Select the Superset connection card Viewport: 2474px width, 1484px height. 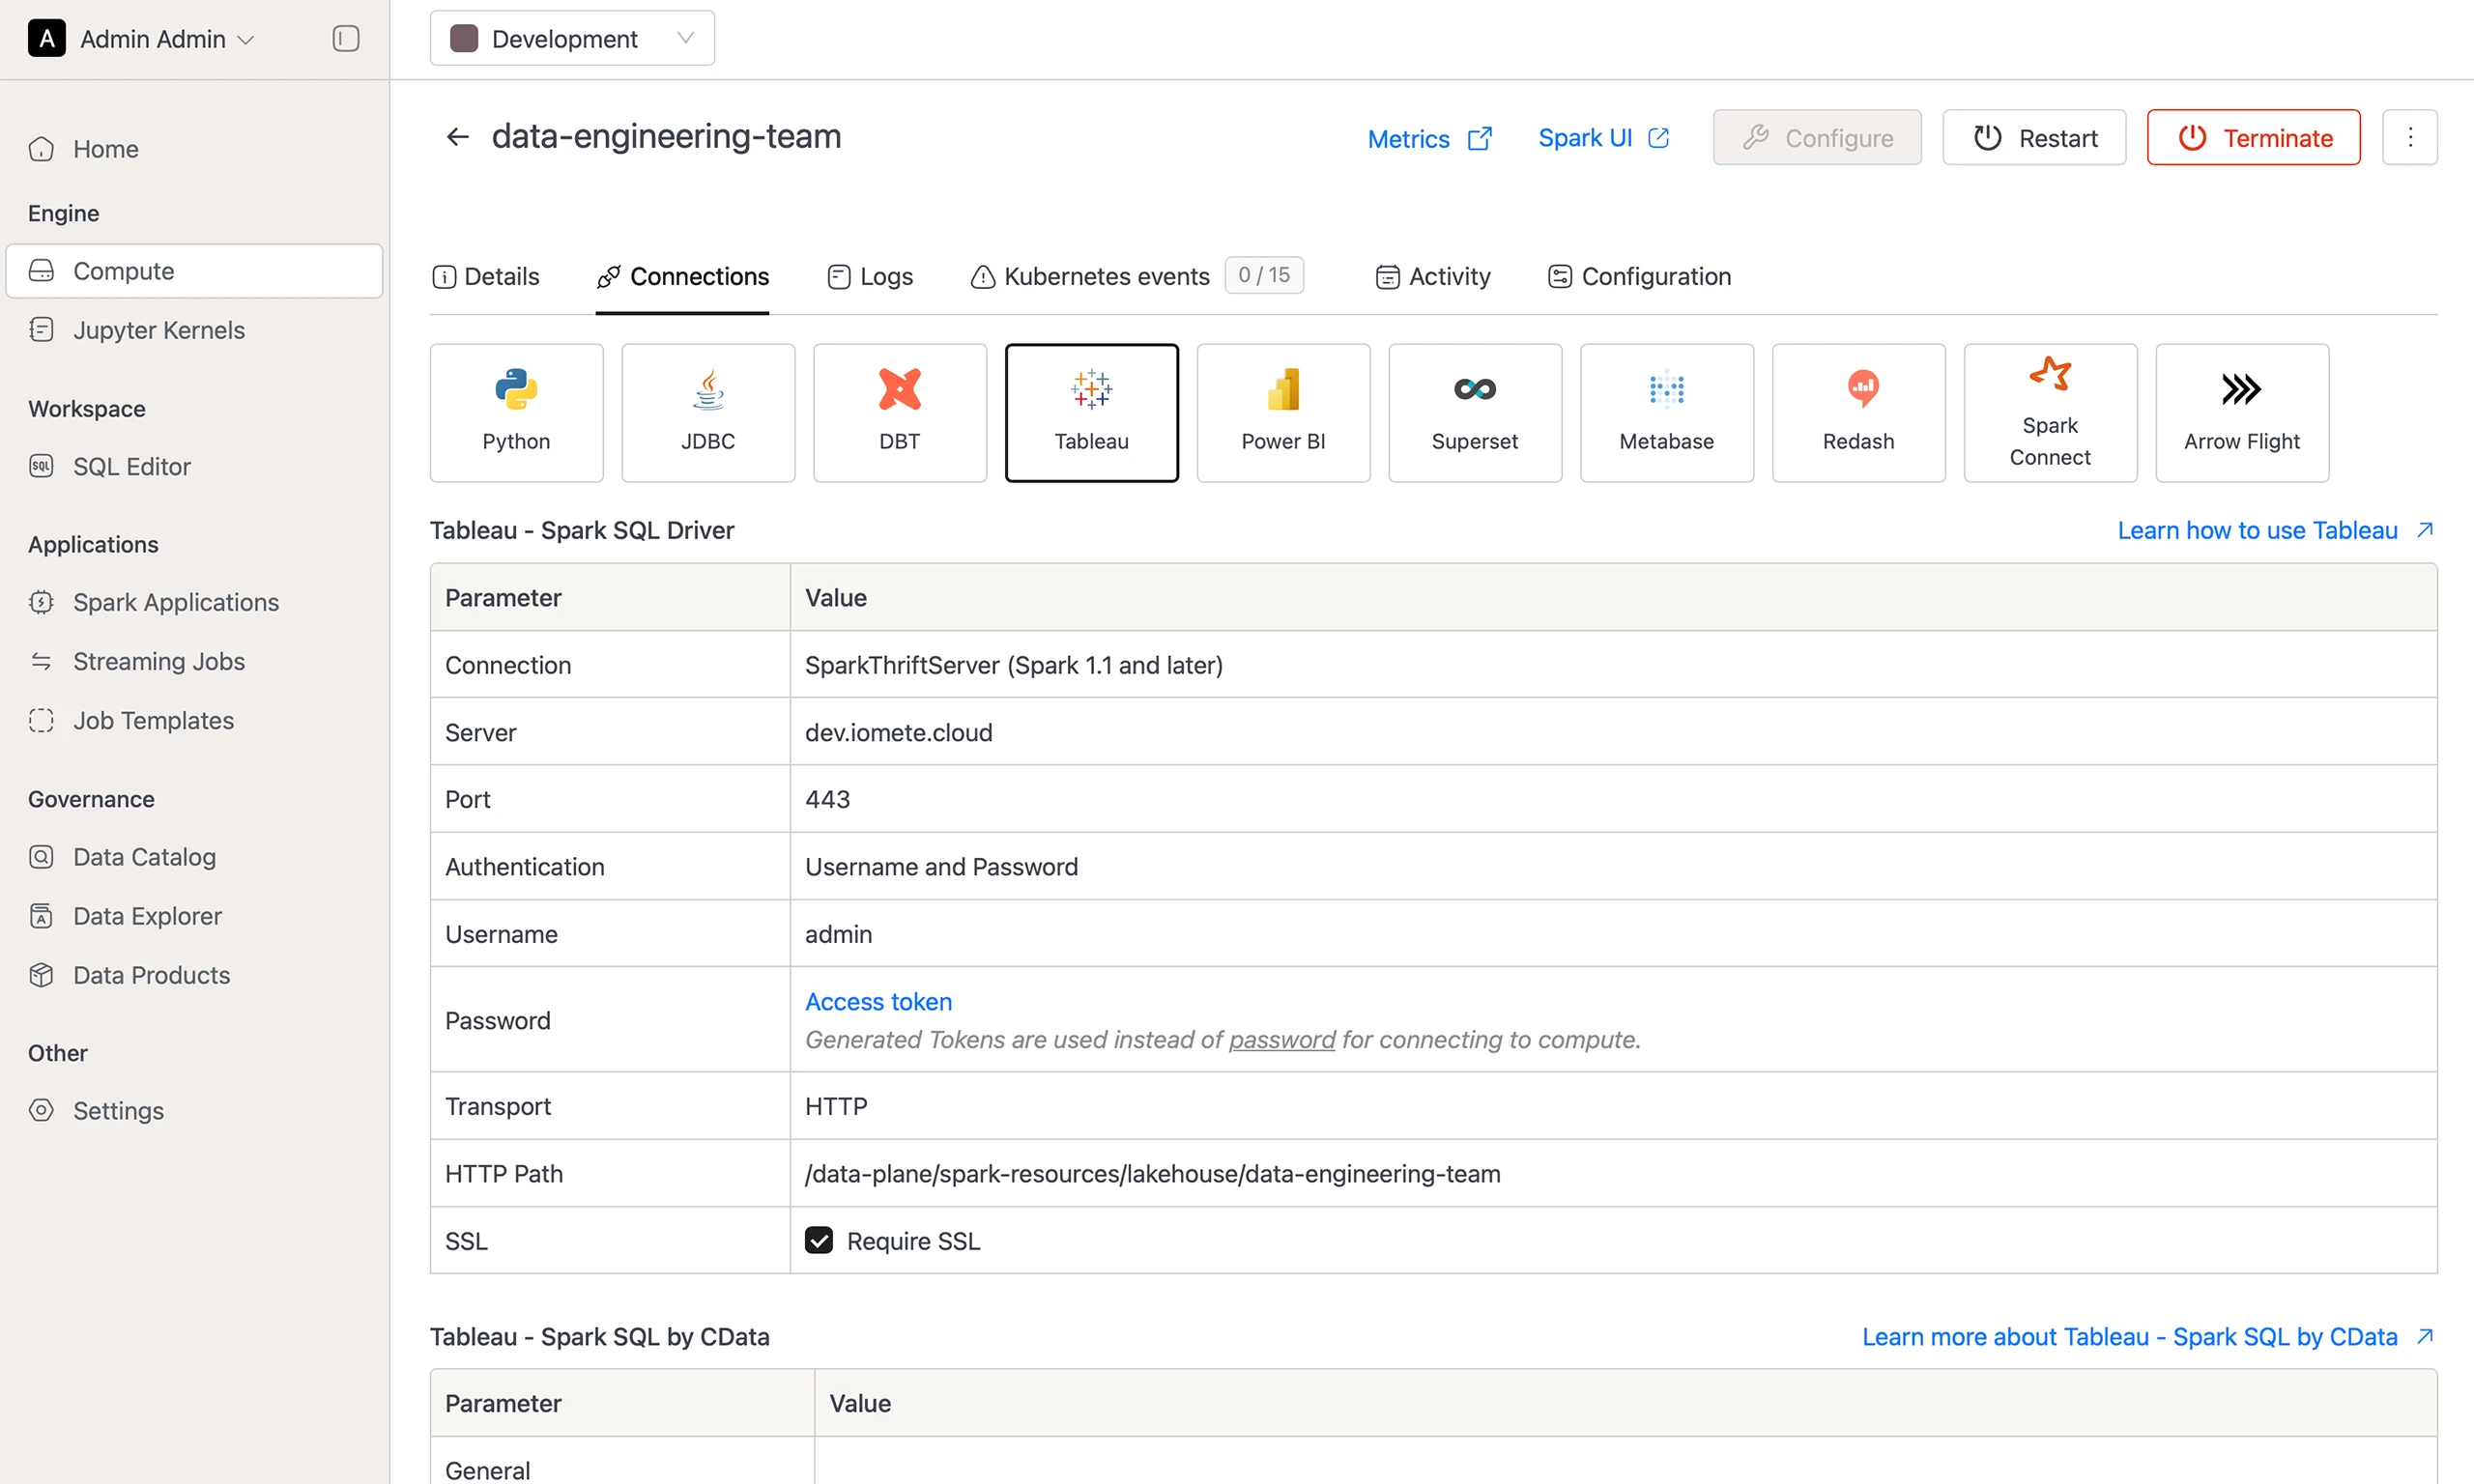pos(1475,412)
